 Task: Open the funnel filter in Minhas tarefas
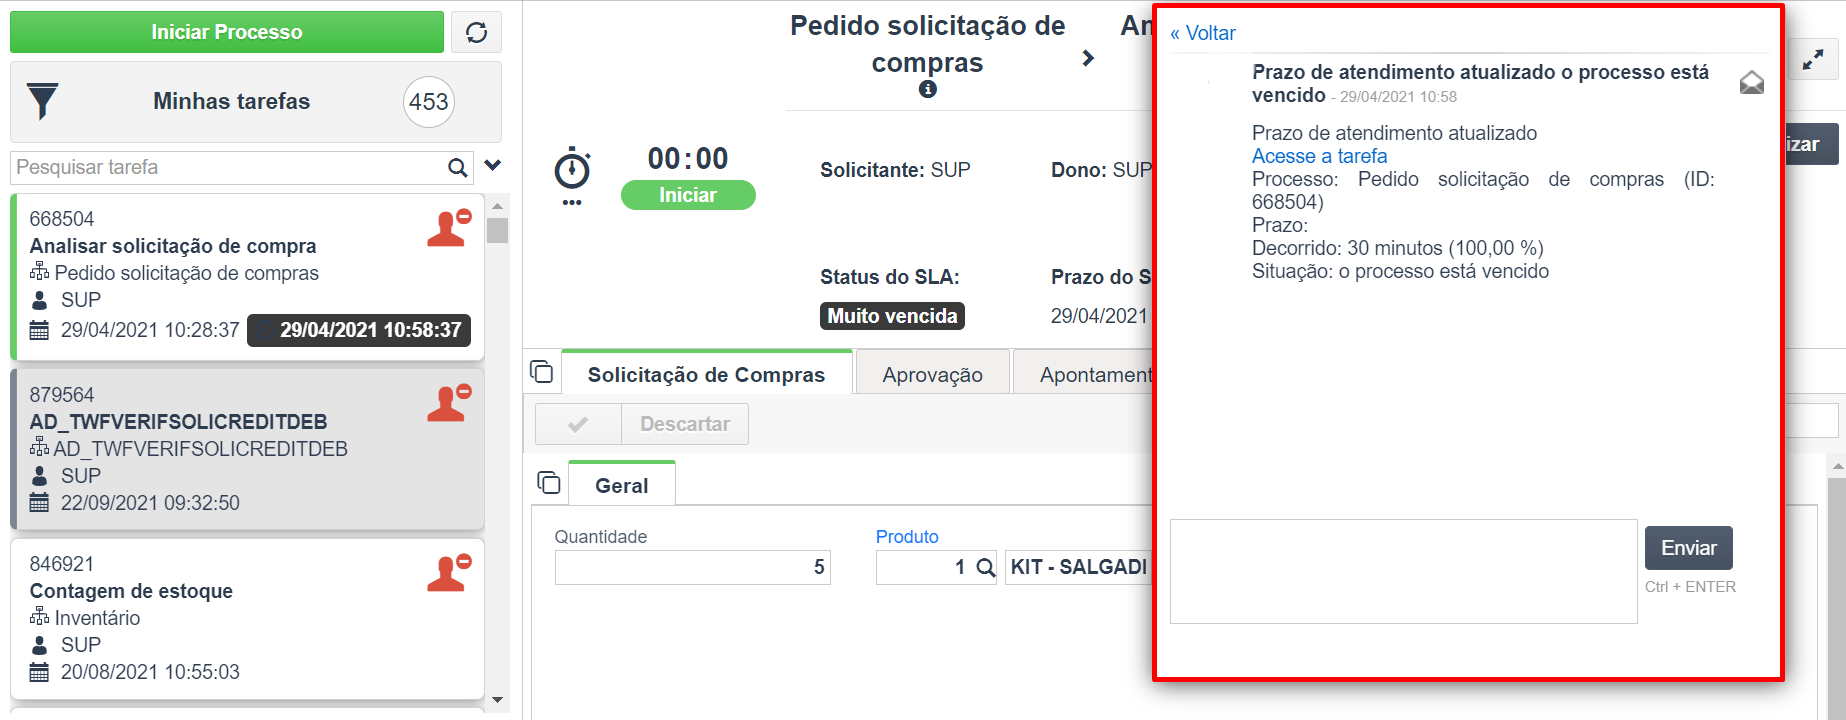42,101
